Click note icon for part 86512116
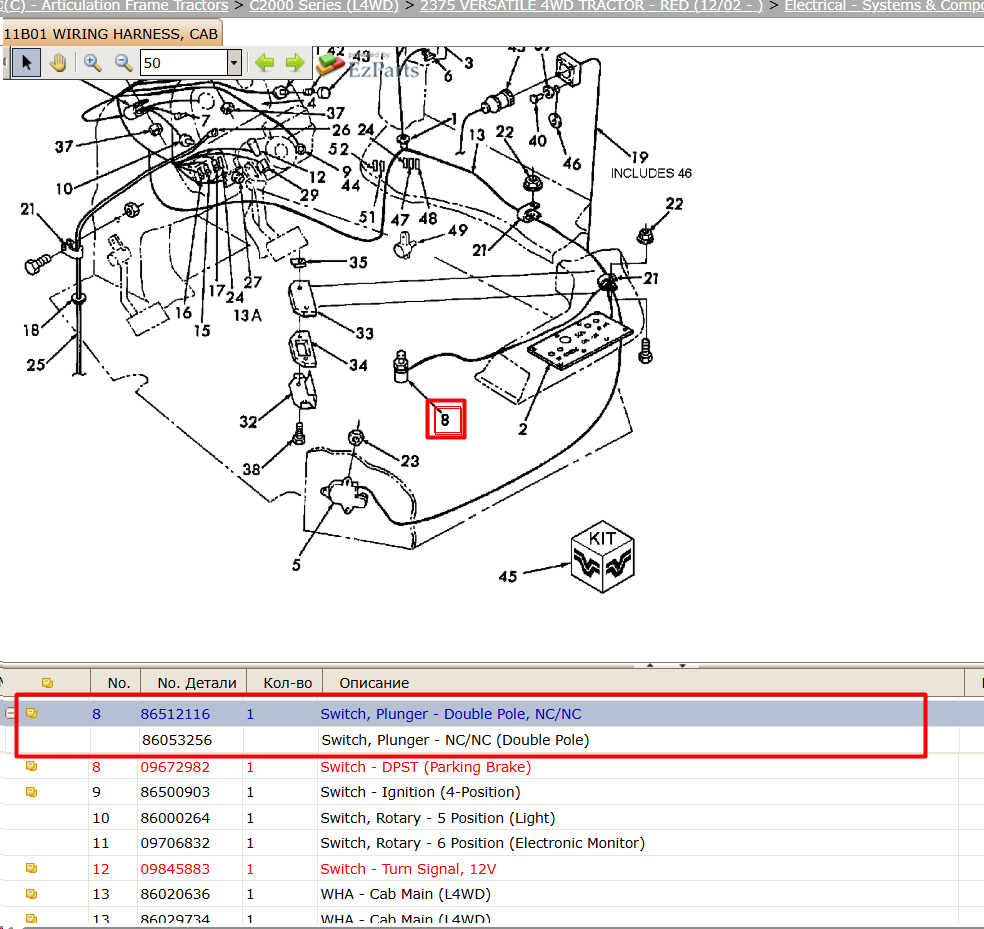The height and width of the screenshot is (929, 984). (x=31, y=713)
